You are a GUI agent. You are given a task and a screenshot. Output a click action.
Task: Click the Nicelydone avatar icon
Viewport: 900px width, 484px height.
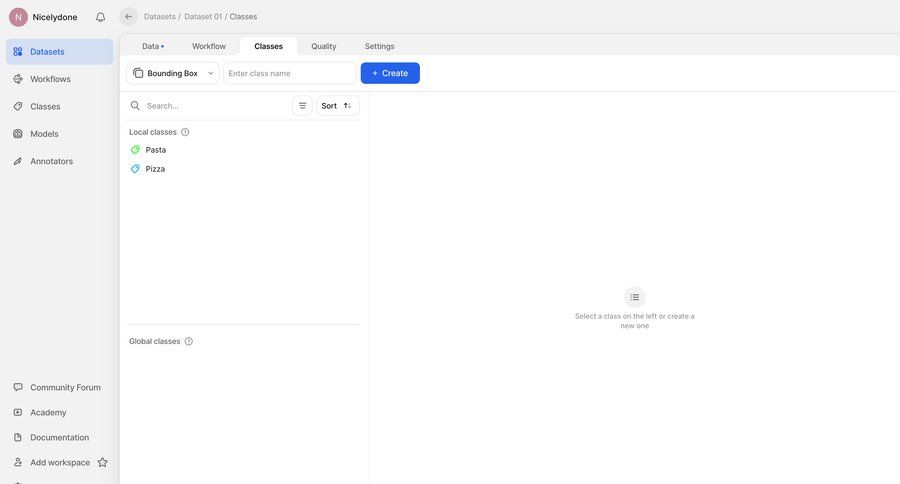18,17
